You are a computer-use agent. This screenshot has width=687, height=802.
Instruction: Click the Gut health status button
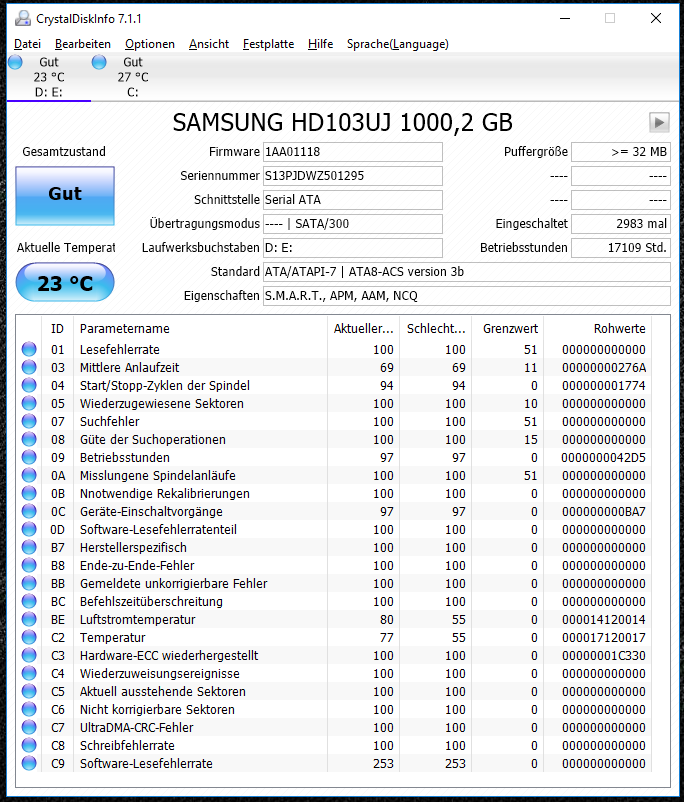point(65,196)
